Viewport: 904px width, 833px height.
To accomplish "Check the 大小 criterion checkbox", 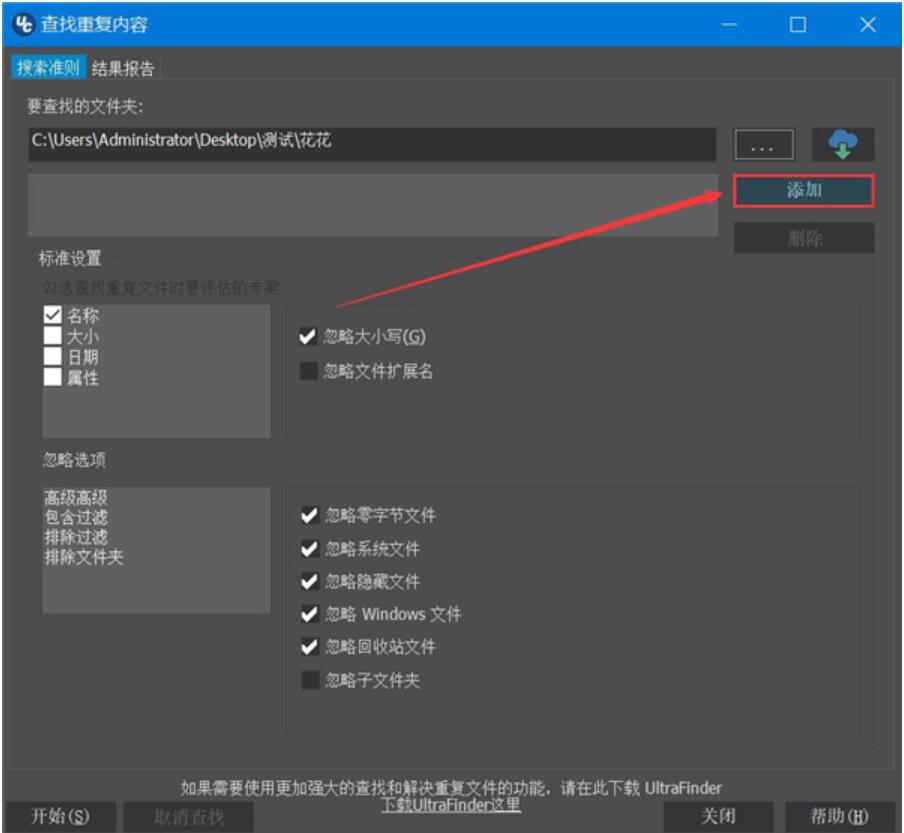I will coord(52,336).
